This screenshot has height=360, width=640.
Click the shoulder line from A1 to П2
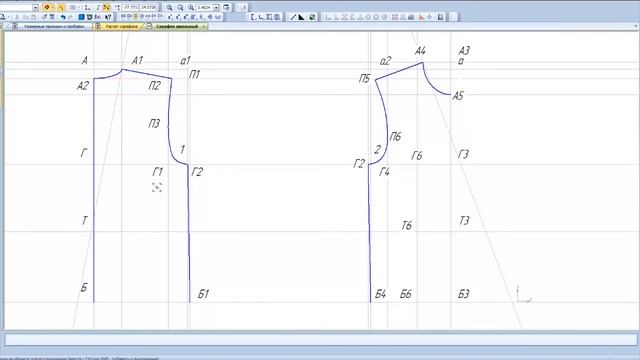pyautogui.click(x=147, y=74)
